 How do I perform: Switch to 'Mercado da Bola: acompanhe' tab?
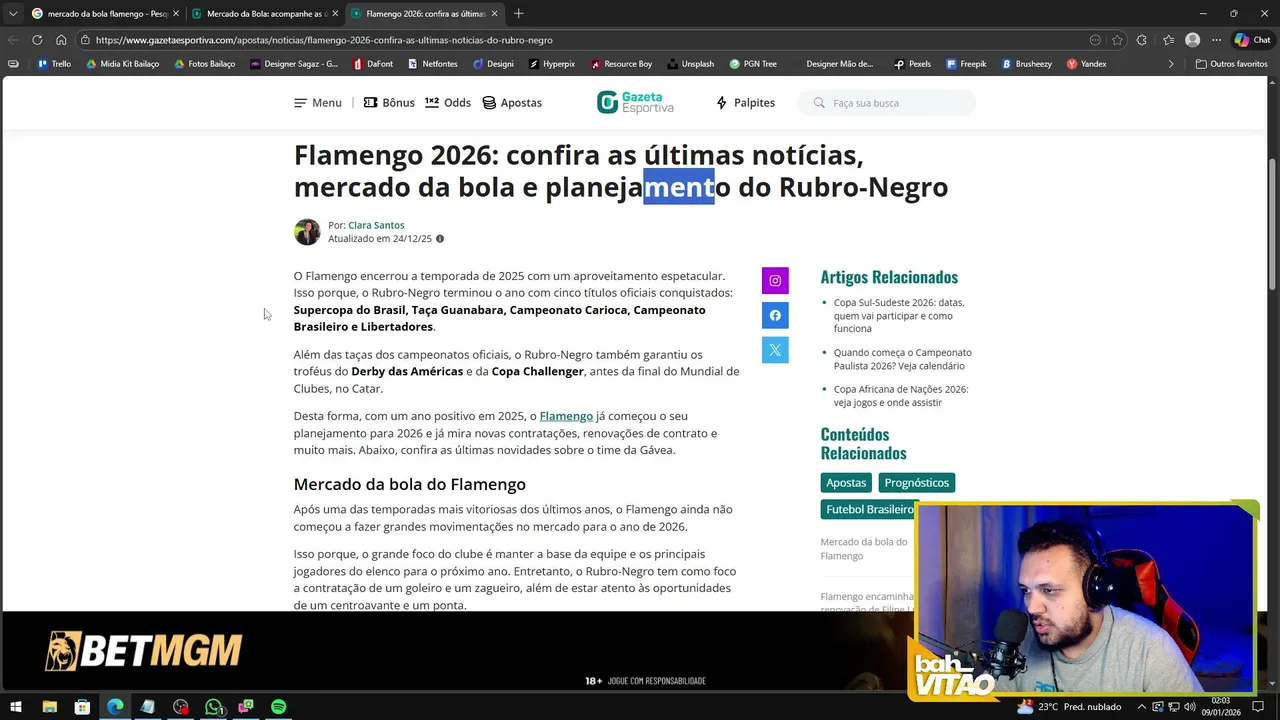[265, 14]
